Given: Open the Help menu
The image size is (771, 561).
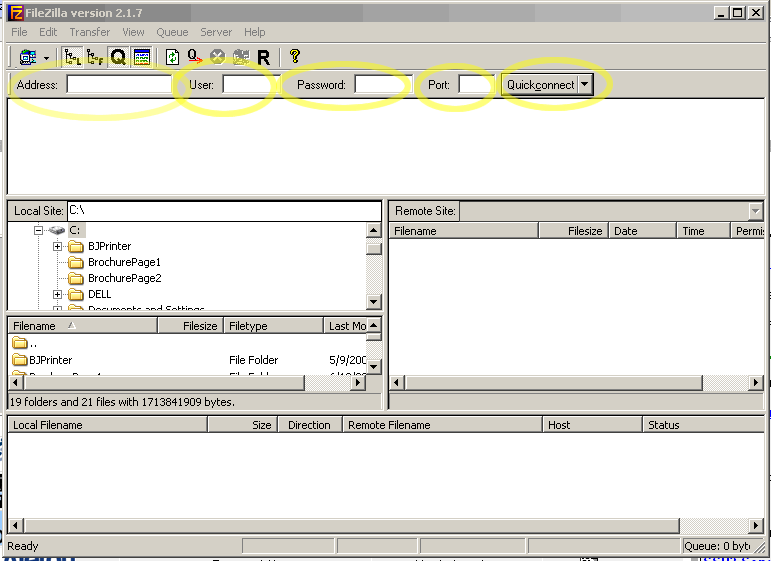Looking at the screenshot, I should pos(255,32).
